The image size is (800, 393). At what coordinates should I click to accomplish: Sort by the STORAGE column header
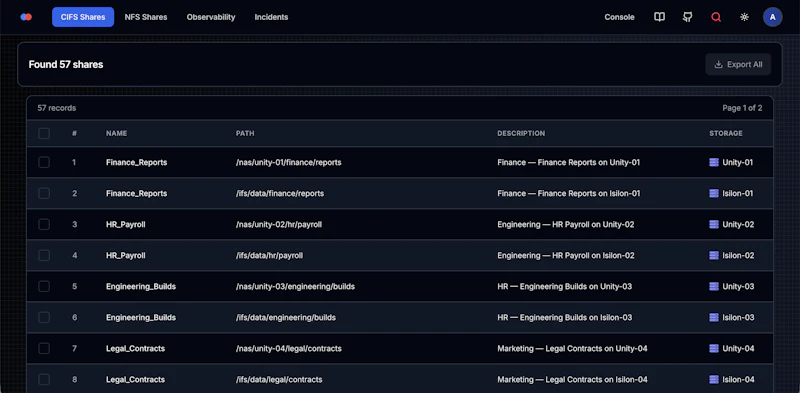(726, 133)
